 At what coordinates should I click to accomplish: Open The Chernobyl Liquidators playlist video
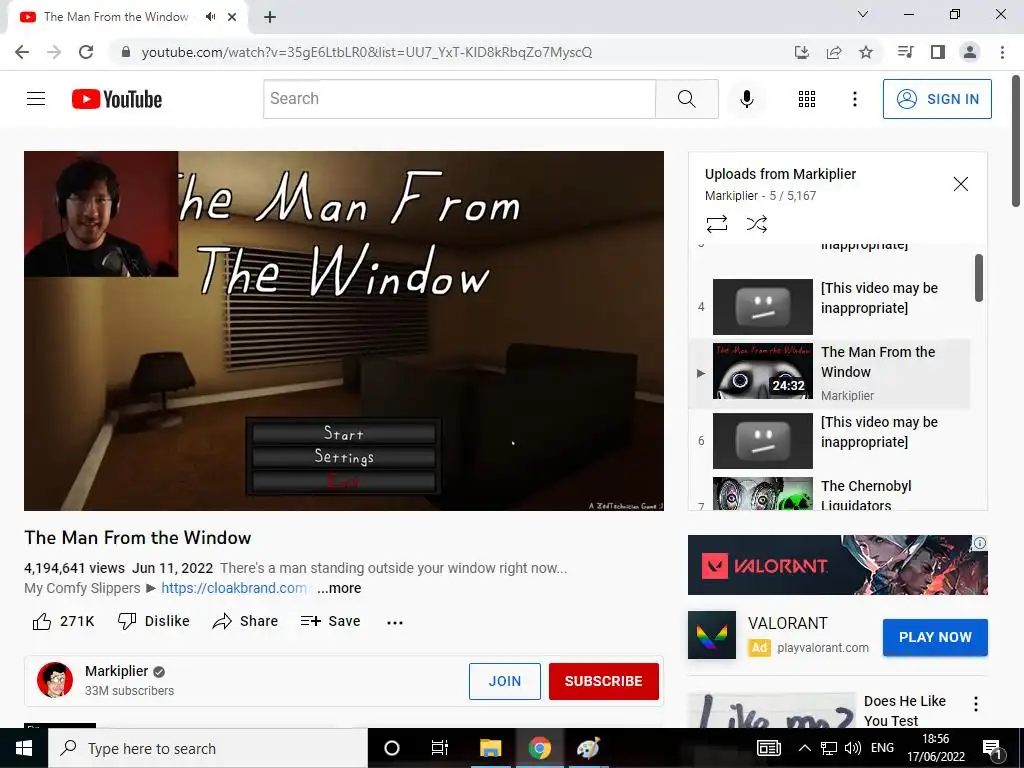point(829,493)
